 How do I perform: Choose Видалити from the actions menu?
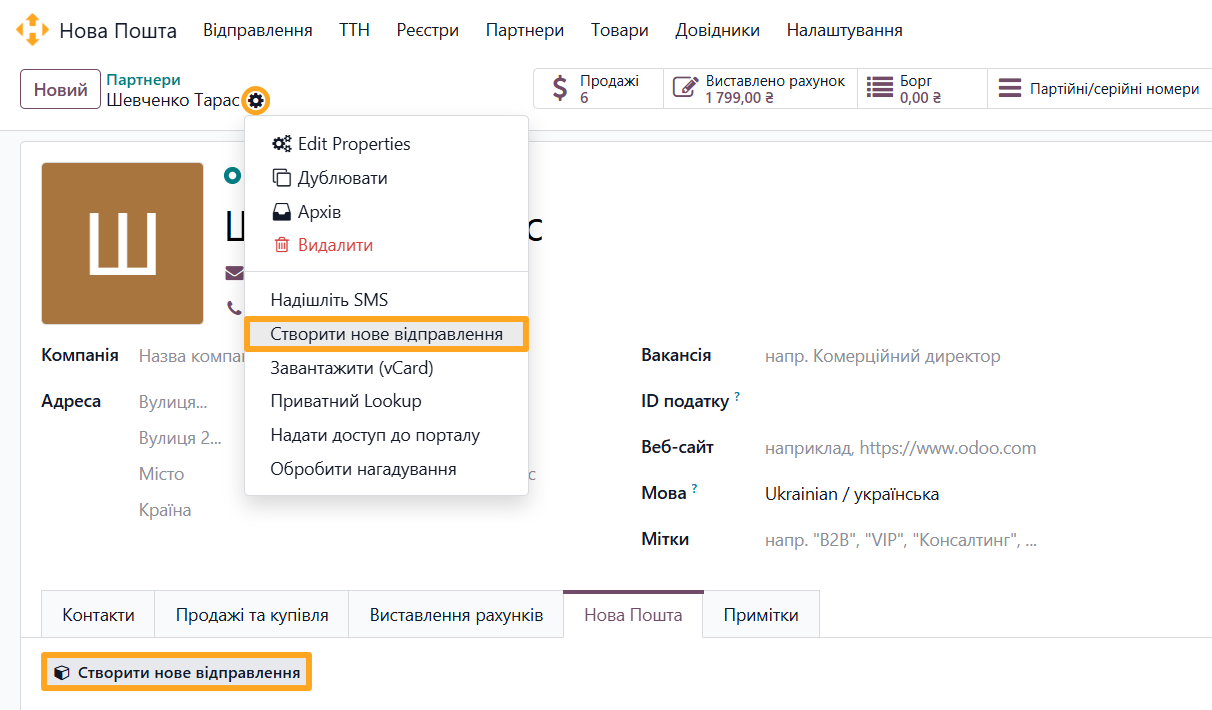tap(386, 245)
